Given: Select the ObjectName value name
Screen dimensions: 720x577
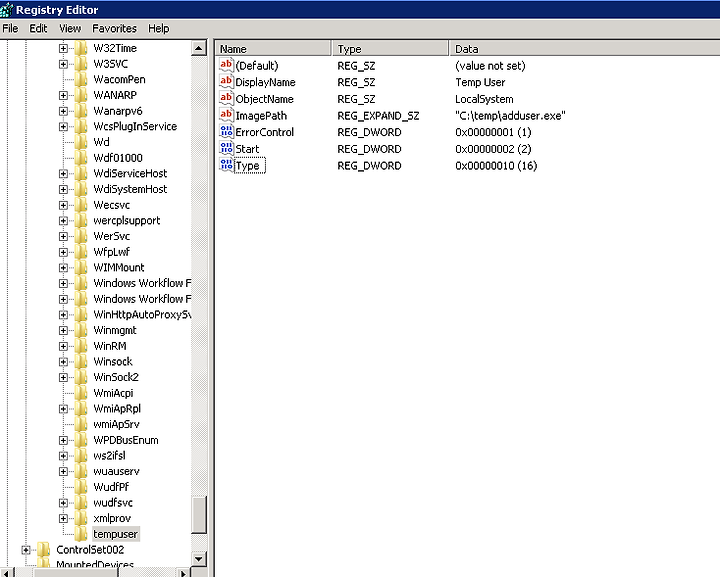Looking at the screenshot, I should pos(264,99).
